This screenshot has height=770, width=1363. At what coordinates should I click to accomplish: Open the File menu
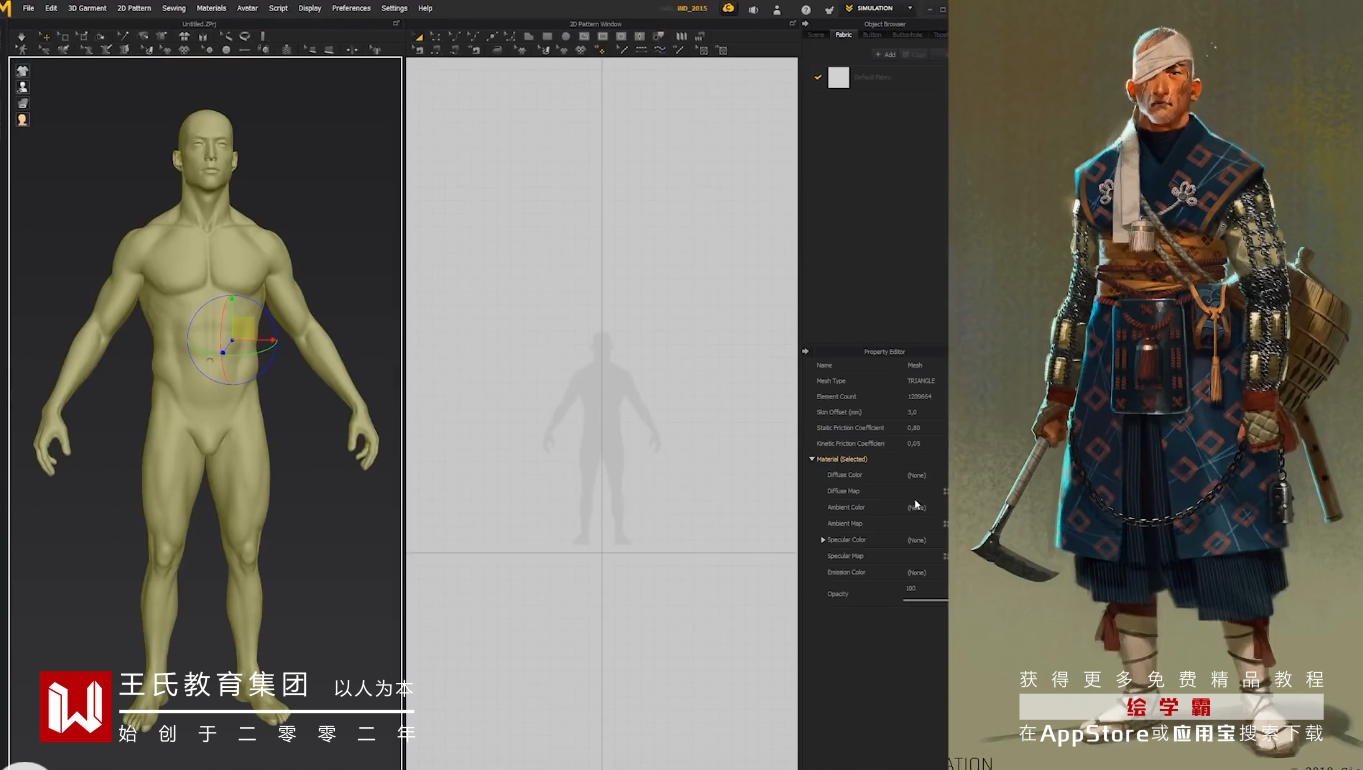click(x=28, y=8)
